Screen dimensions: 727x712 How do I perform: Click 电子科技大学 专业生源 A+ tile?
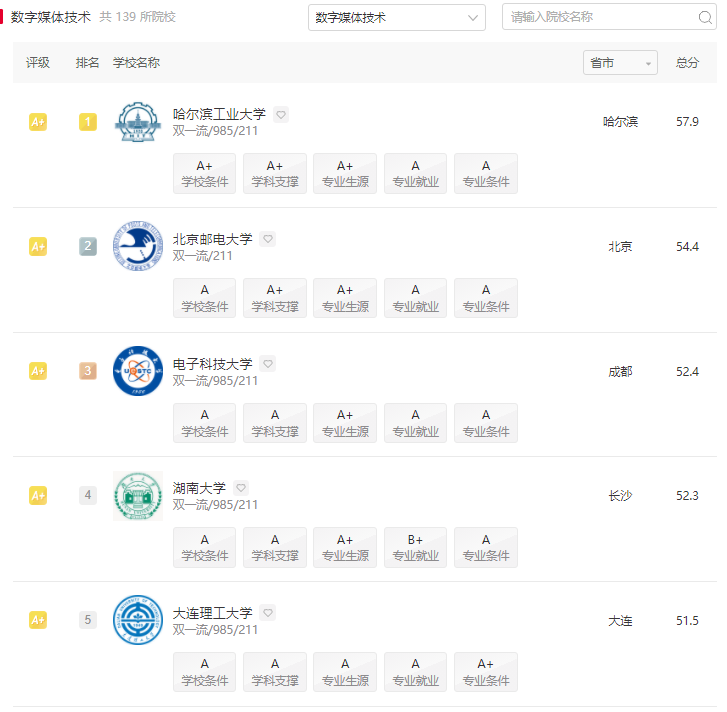point(345,423)
